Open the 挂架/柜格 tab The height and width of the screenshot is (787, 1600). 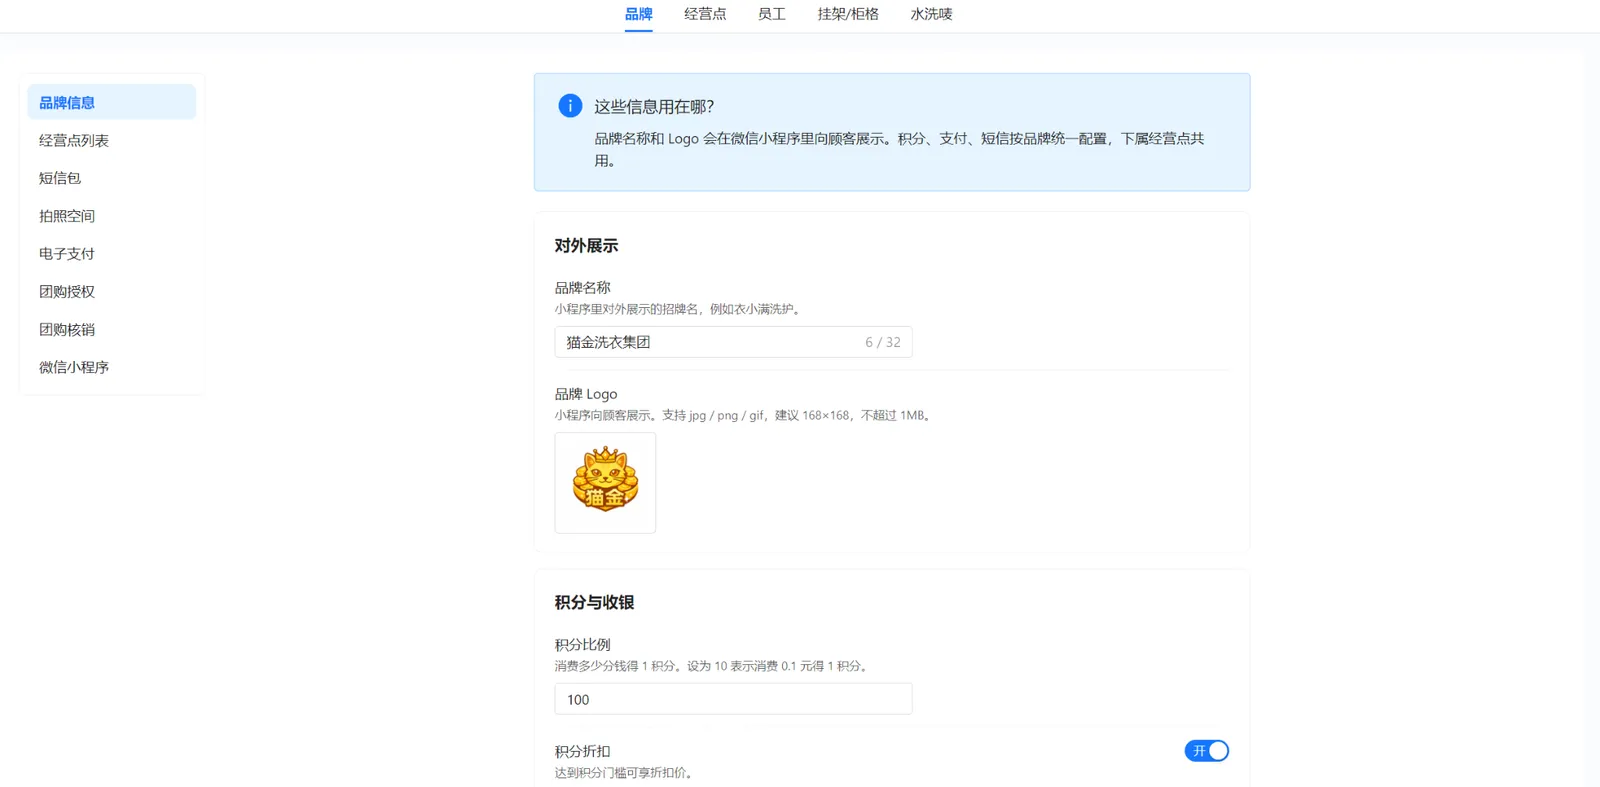848,14
